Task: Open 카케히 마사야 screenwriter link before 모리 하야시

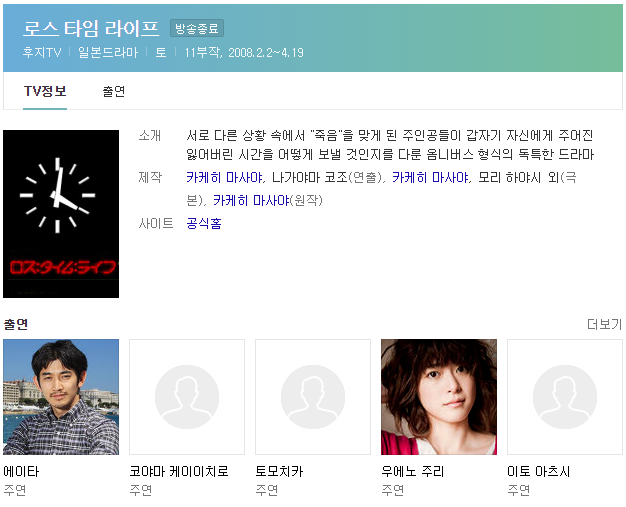Action: pos(430,177)
